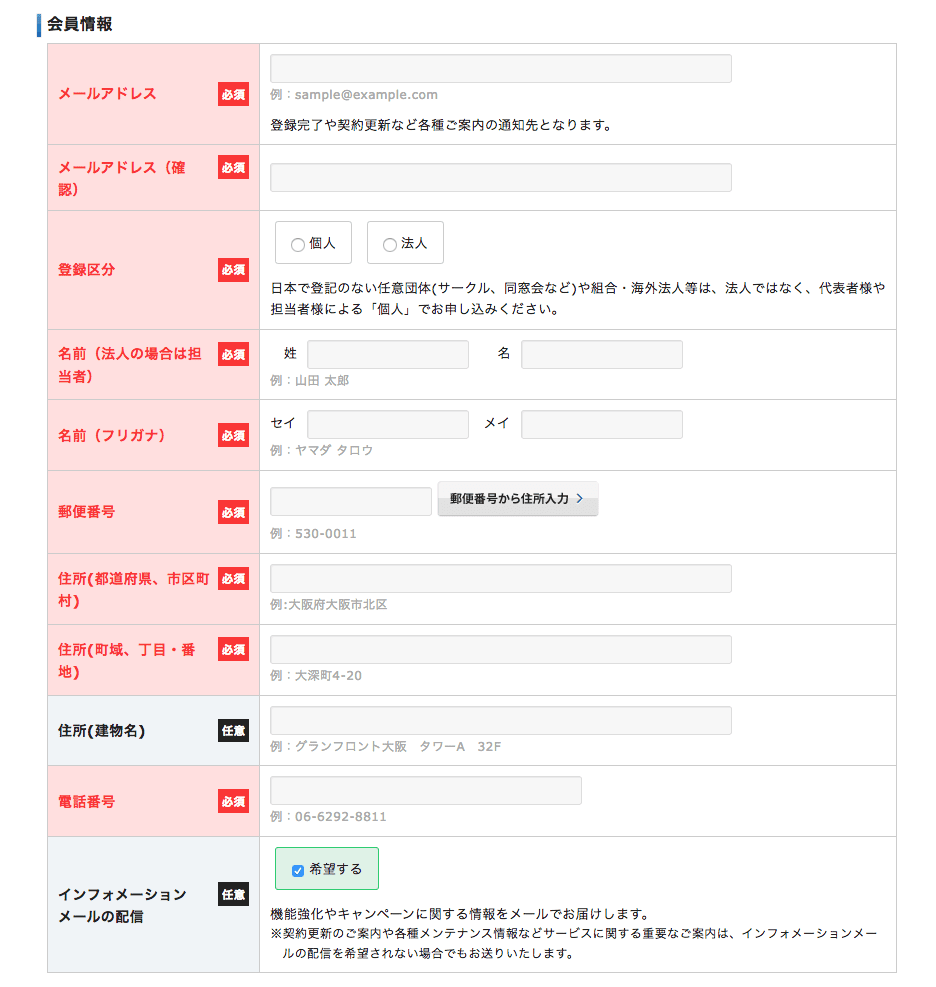Focus the 住所(町域、丁目・番地) input field

500,650
